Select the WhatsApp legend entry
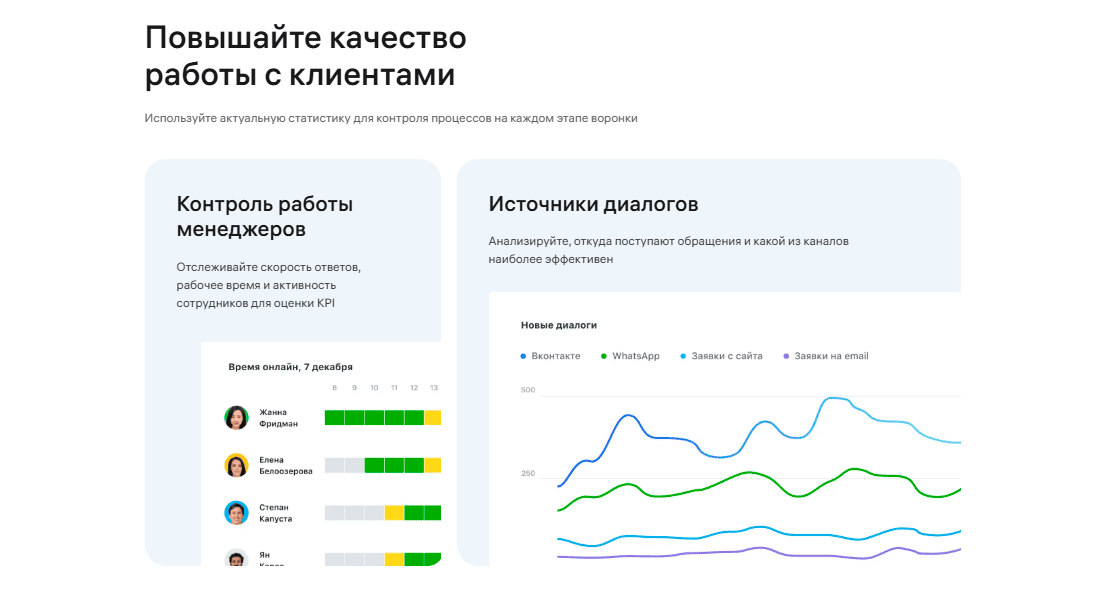Image resolution: width=1100 pixels, height=600 pixels. click(x=631, y=356)
